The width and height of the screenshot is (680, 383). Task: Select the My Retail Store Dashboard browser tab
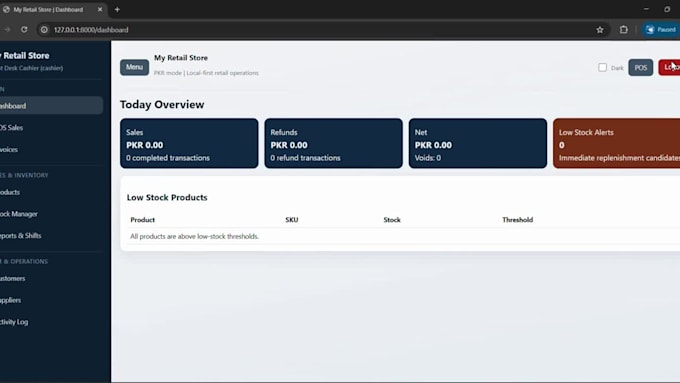(52, 9)
